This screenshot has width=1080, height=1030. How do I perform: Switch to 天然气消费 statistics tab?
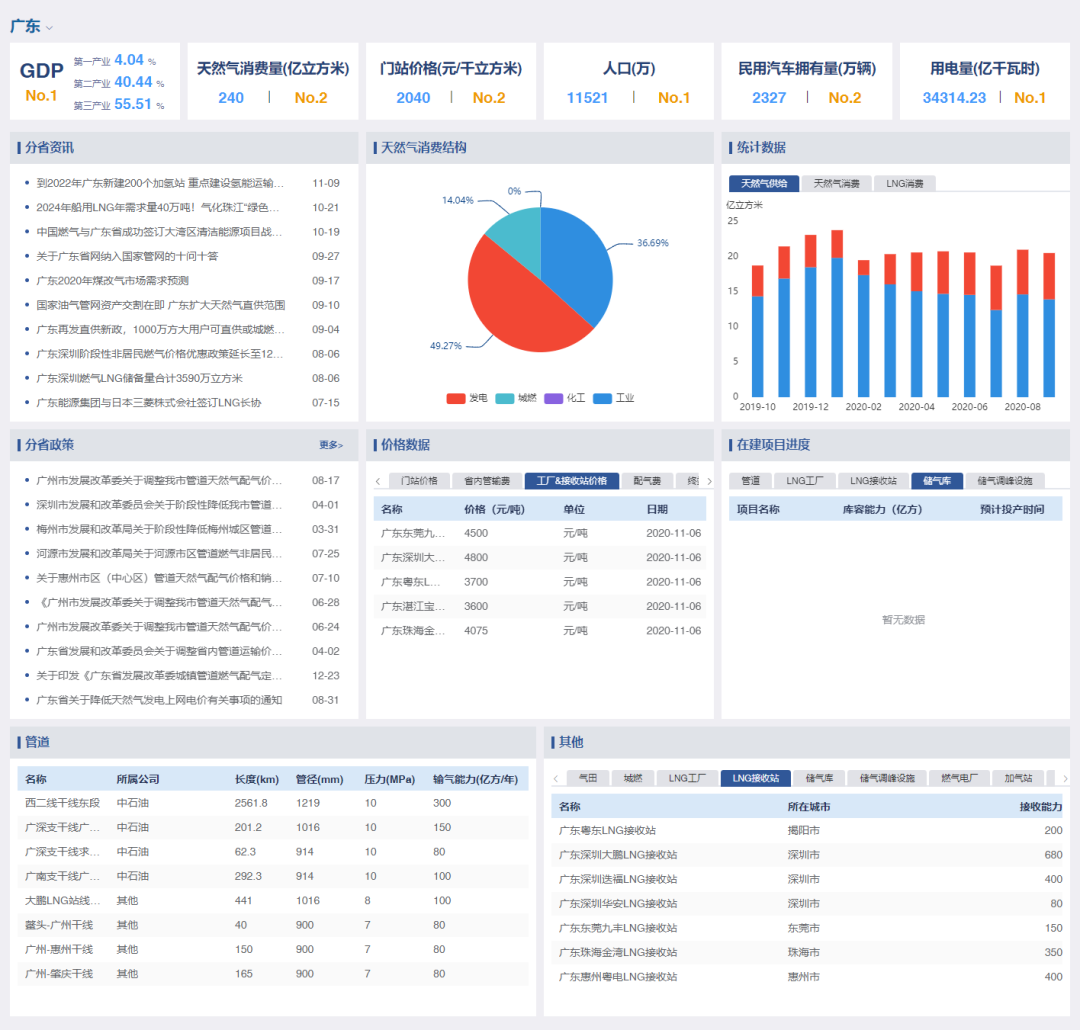tap(836, 184)
